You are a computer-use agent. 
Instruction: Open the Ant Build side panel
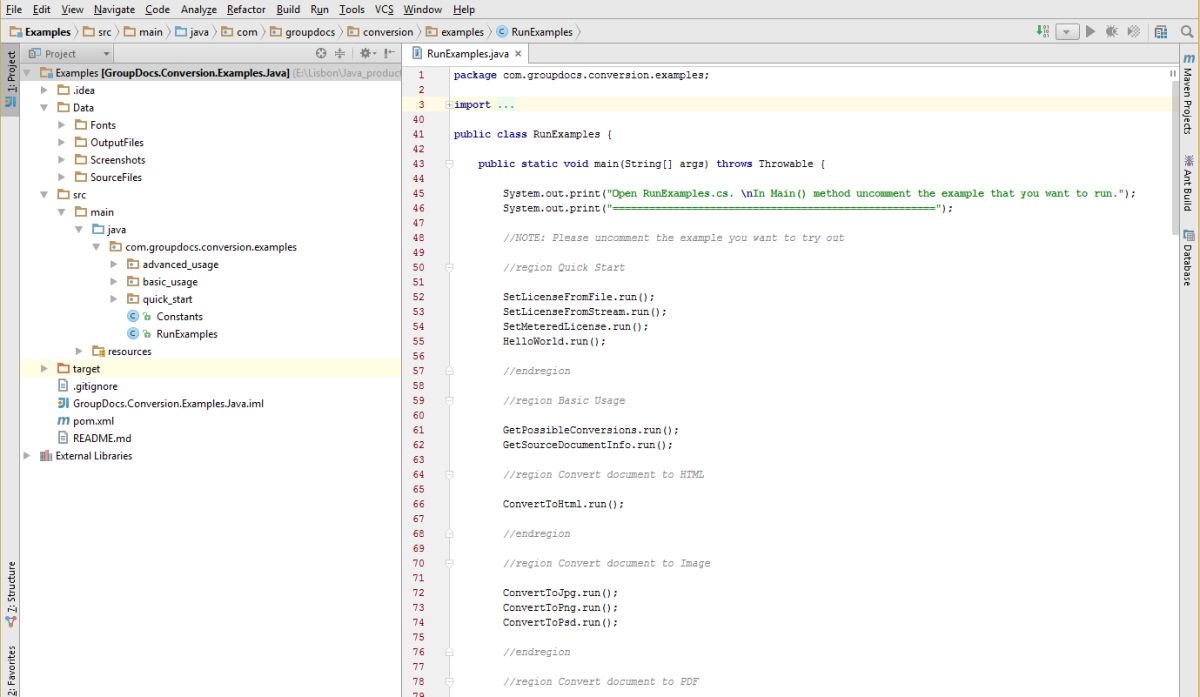(1188, 182)
